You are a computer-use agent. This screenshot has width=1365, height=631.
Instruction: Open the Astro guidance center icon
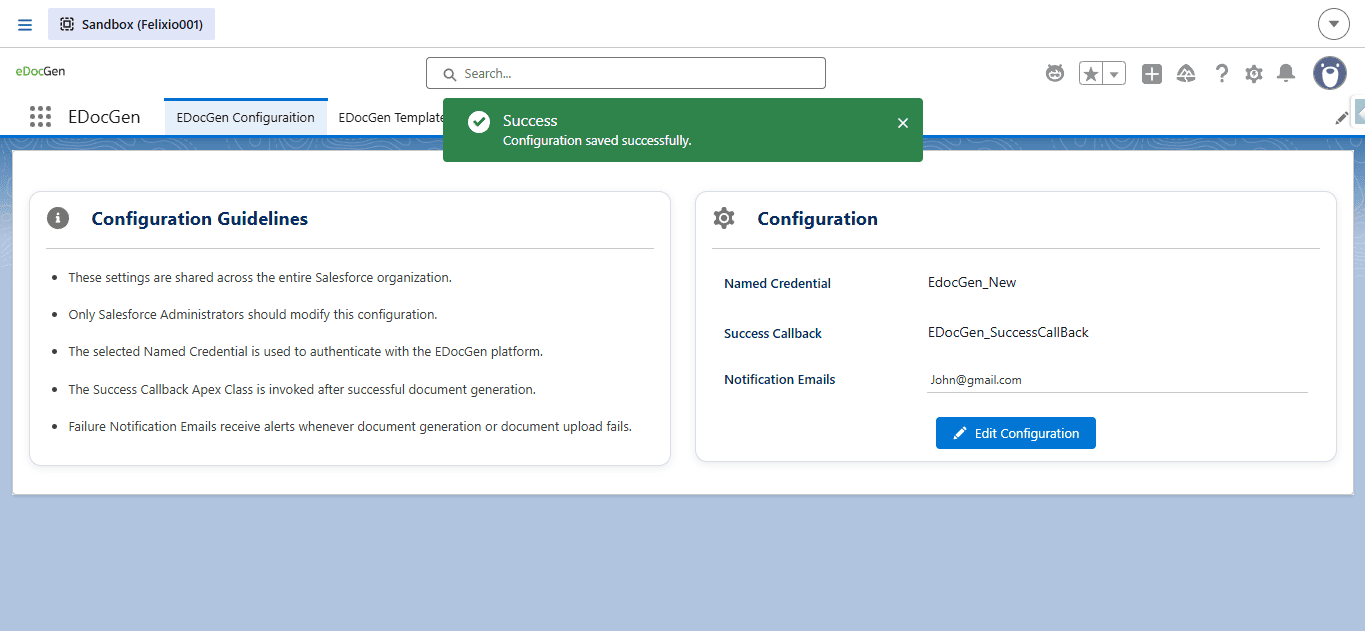tap(1055, 73)
